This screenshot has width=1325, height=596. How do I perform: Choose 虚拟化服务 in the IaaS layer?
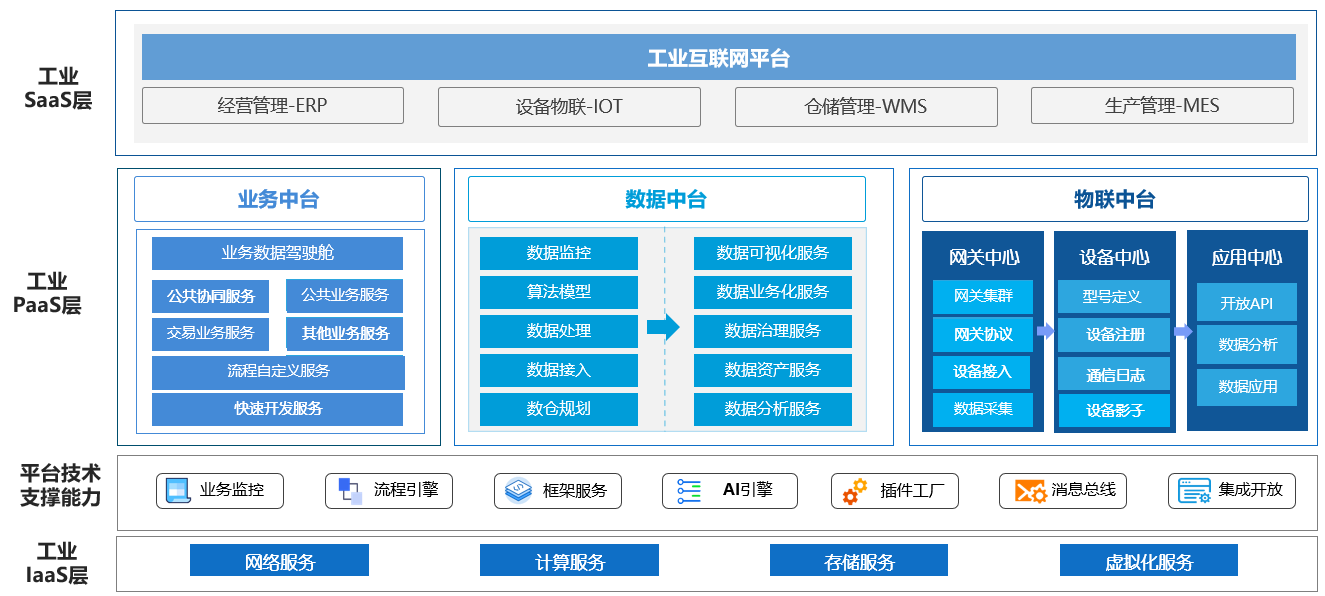pyautogui.click(x=1148, y=561)
